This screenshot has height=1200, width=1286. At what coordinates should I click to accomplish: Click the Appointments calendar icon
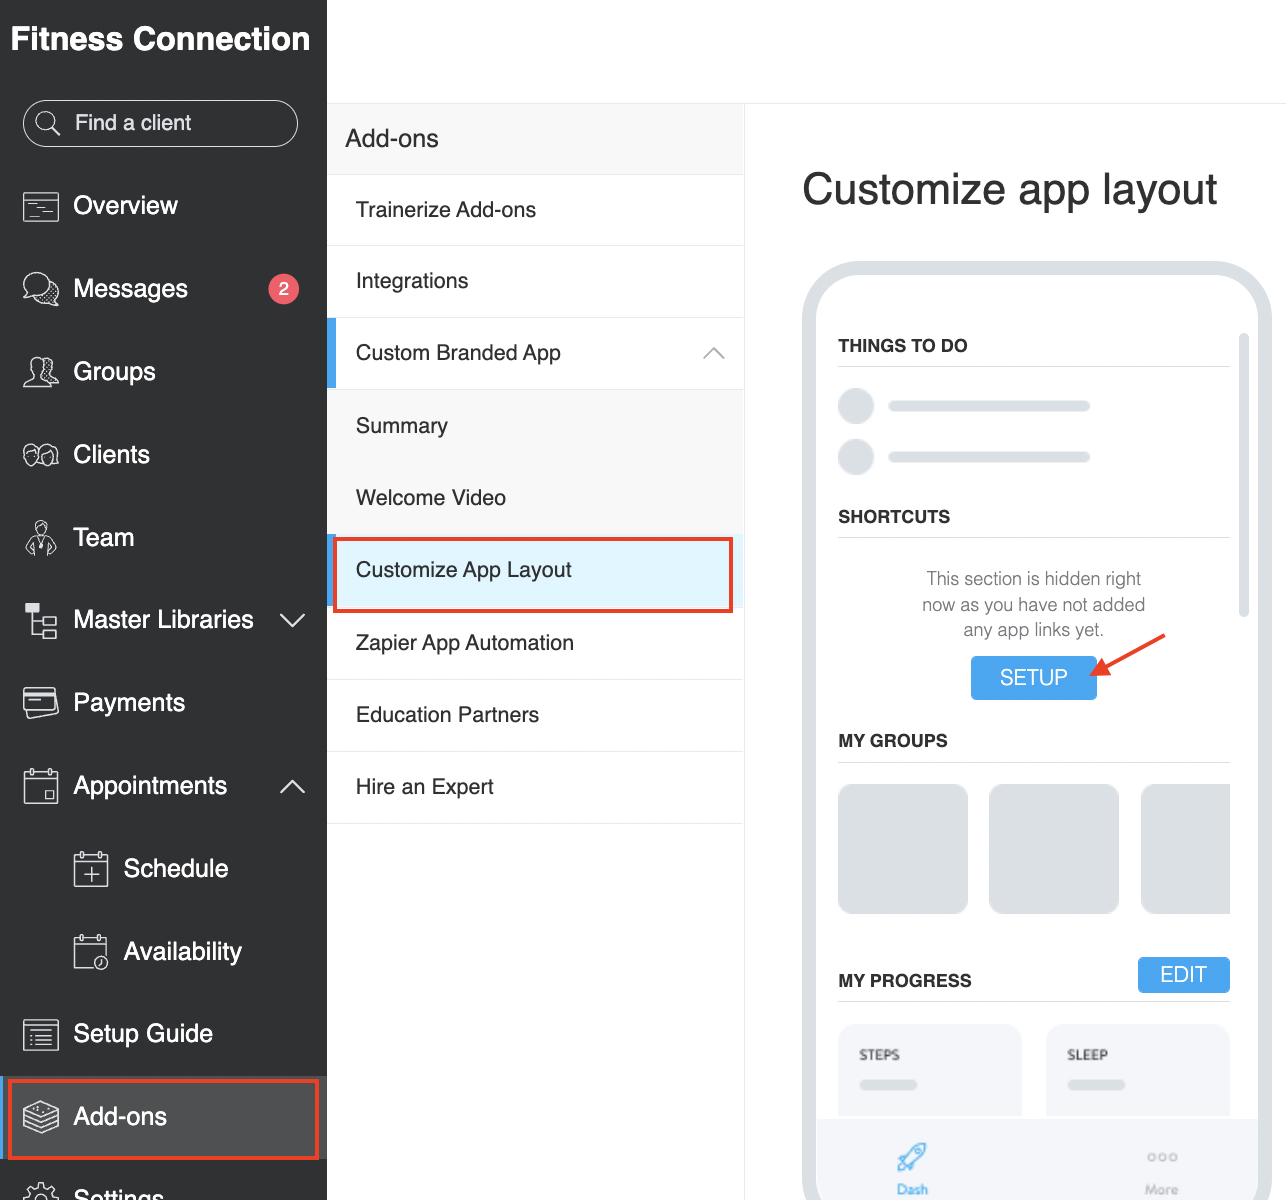click(x=41, y=786)
